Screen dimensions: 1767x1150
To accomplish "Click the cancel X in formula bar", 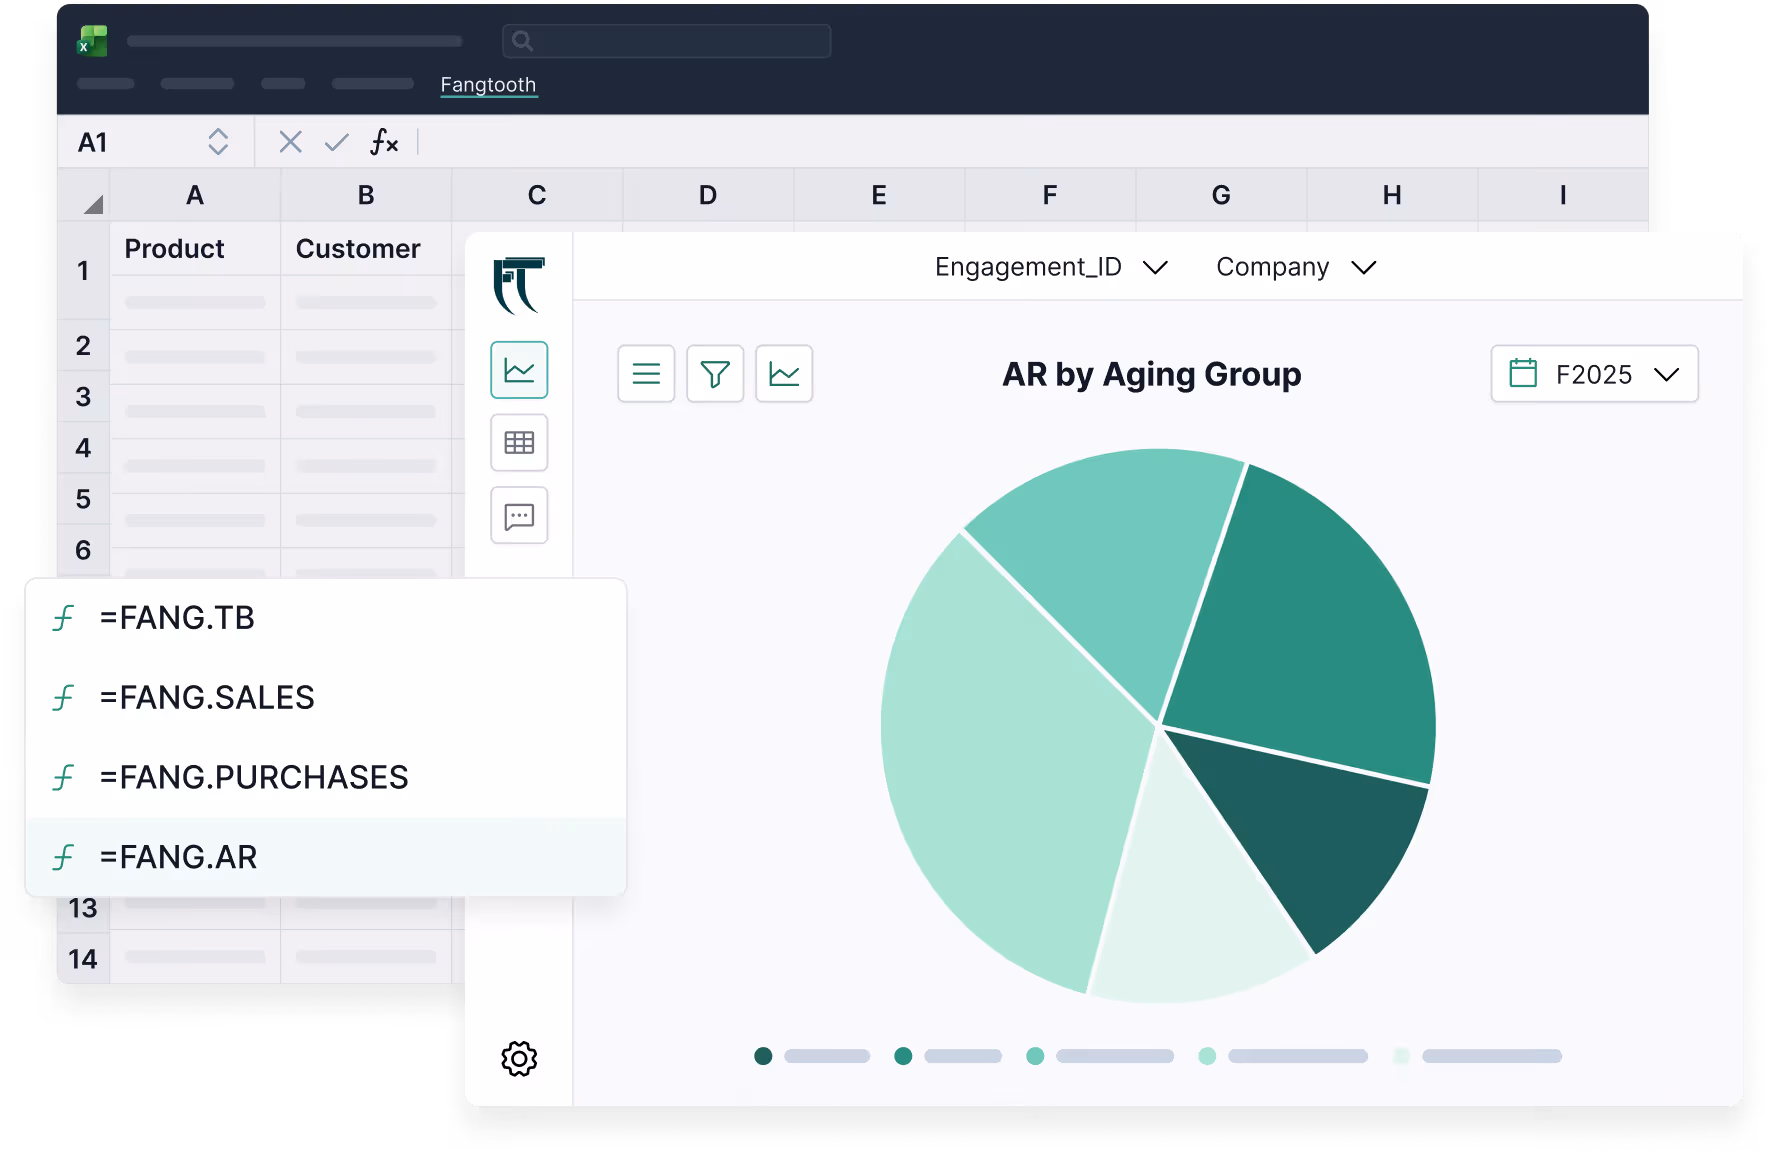I will [x=290, y=142].
